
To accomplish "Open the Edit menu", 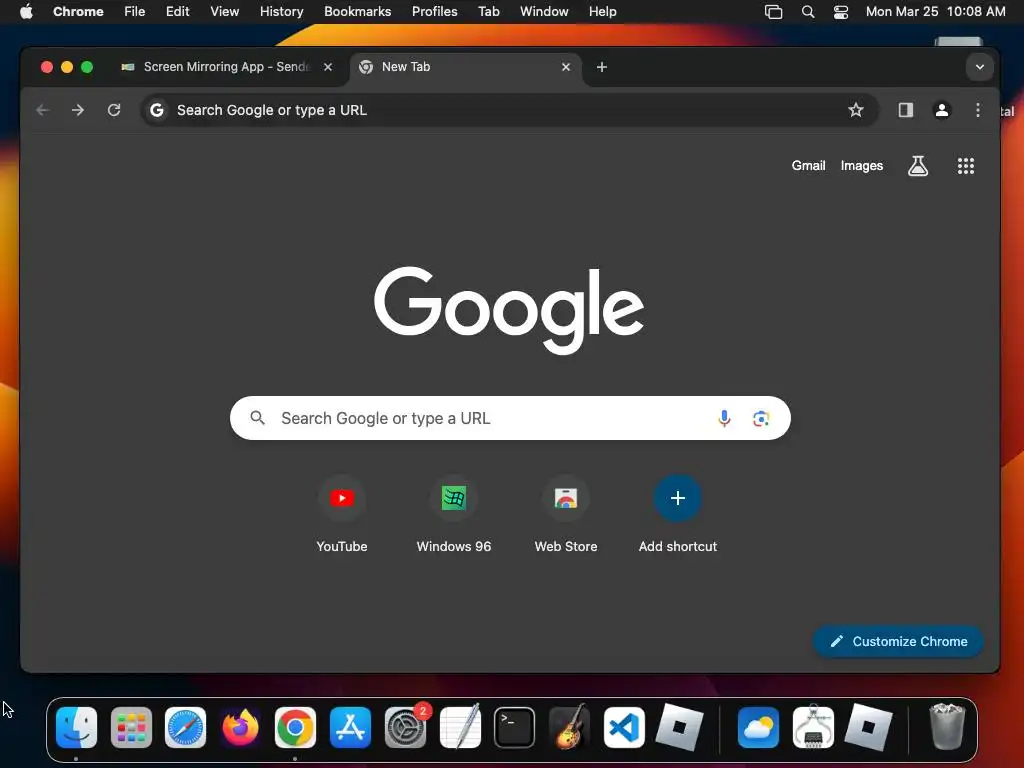I will (177, 12).
